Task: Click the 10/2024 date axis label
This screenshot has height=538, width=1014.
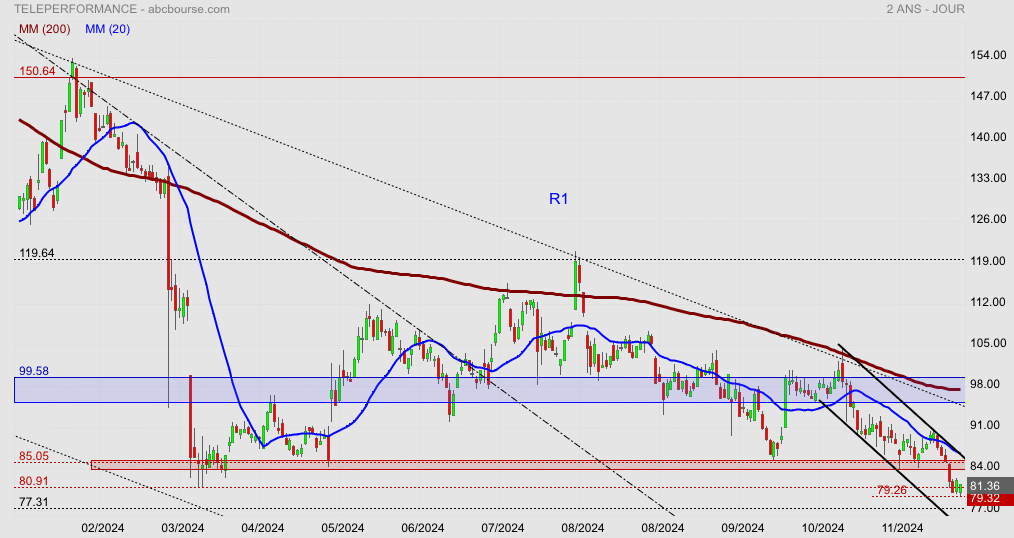Action: pos(822,528)
